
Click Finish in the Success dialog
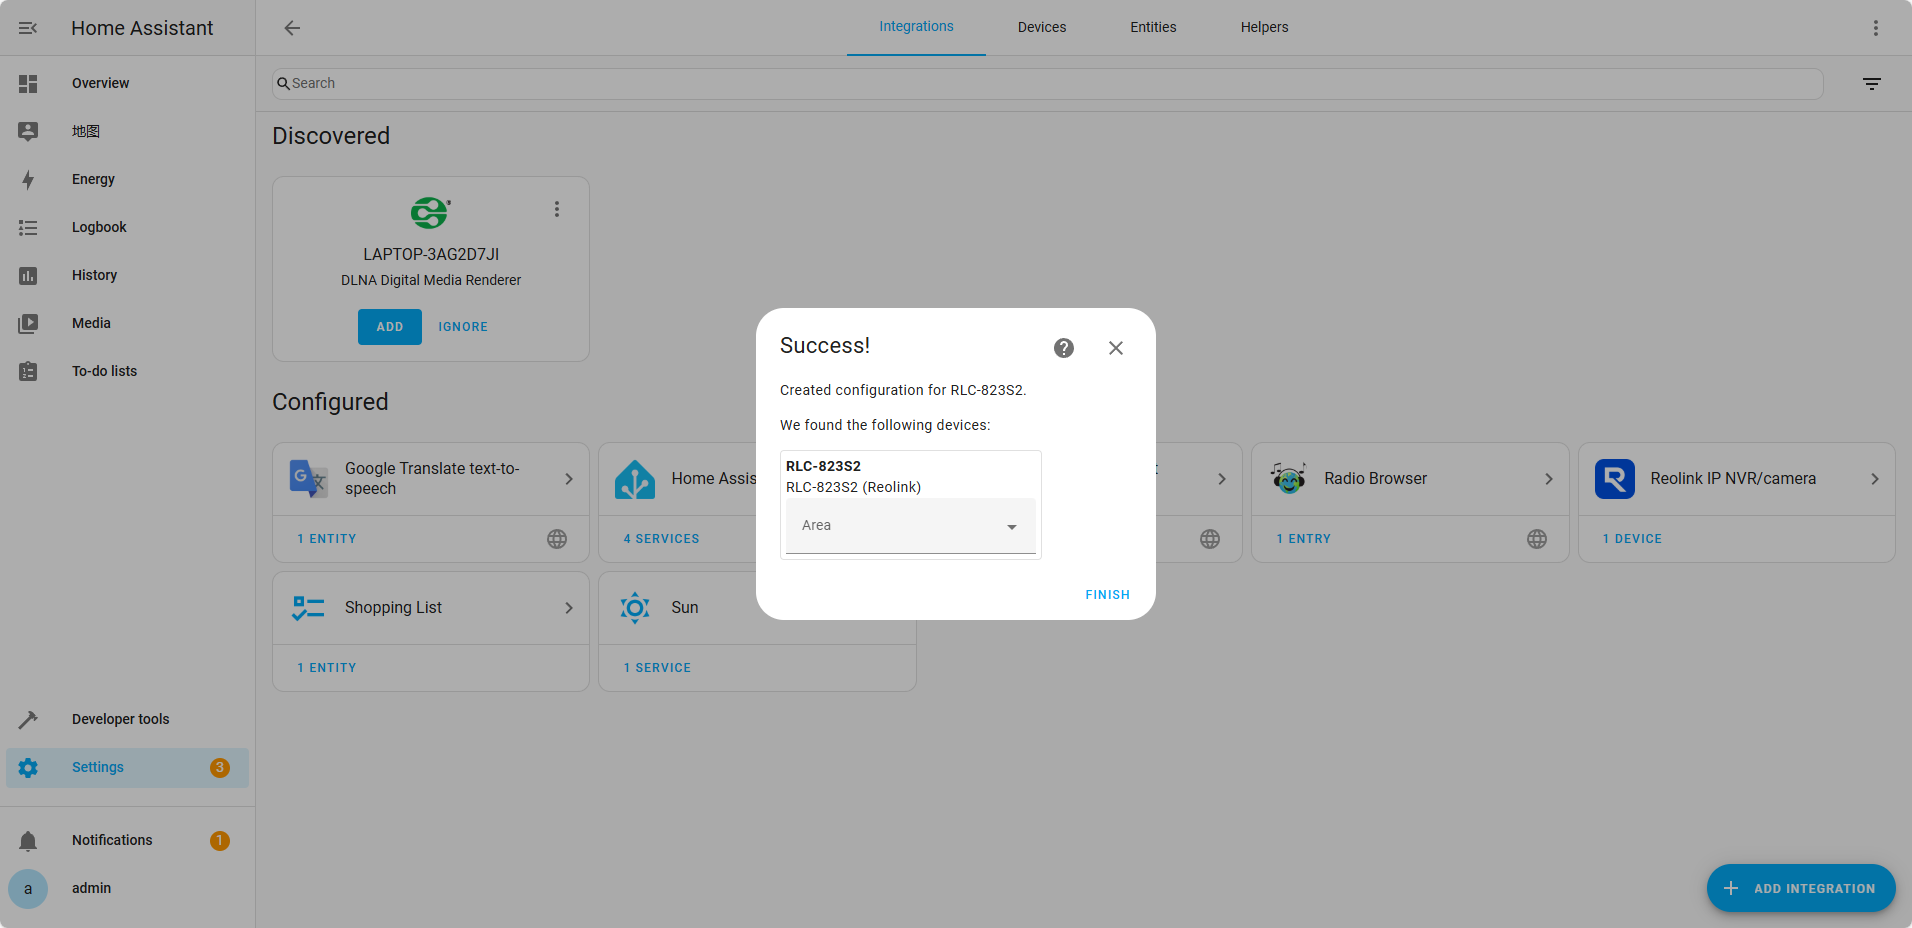coord(1108,595)
